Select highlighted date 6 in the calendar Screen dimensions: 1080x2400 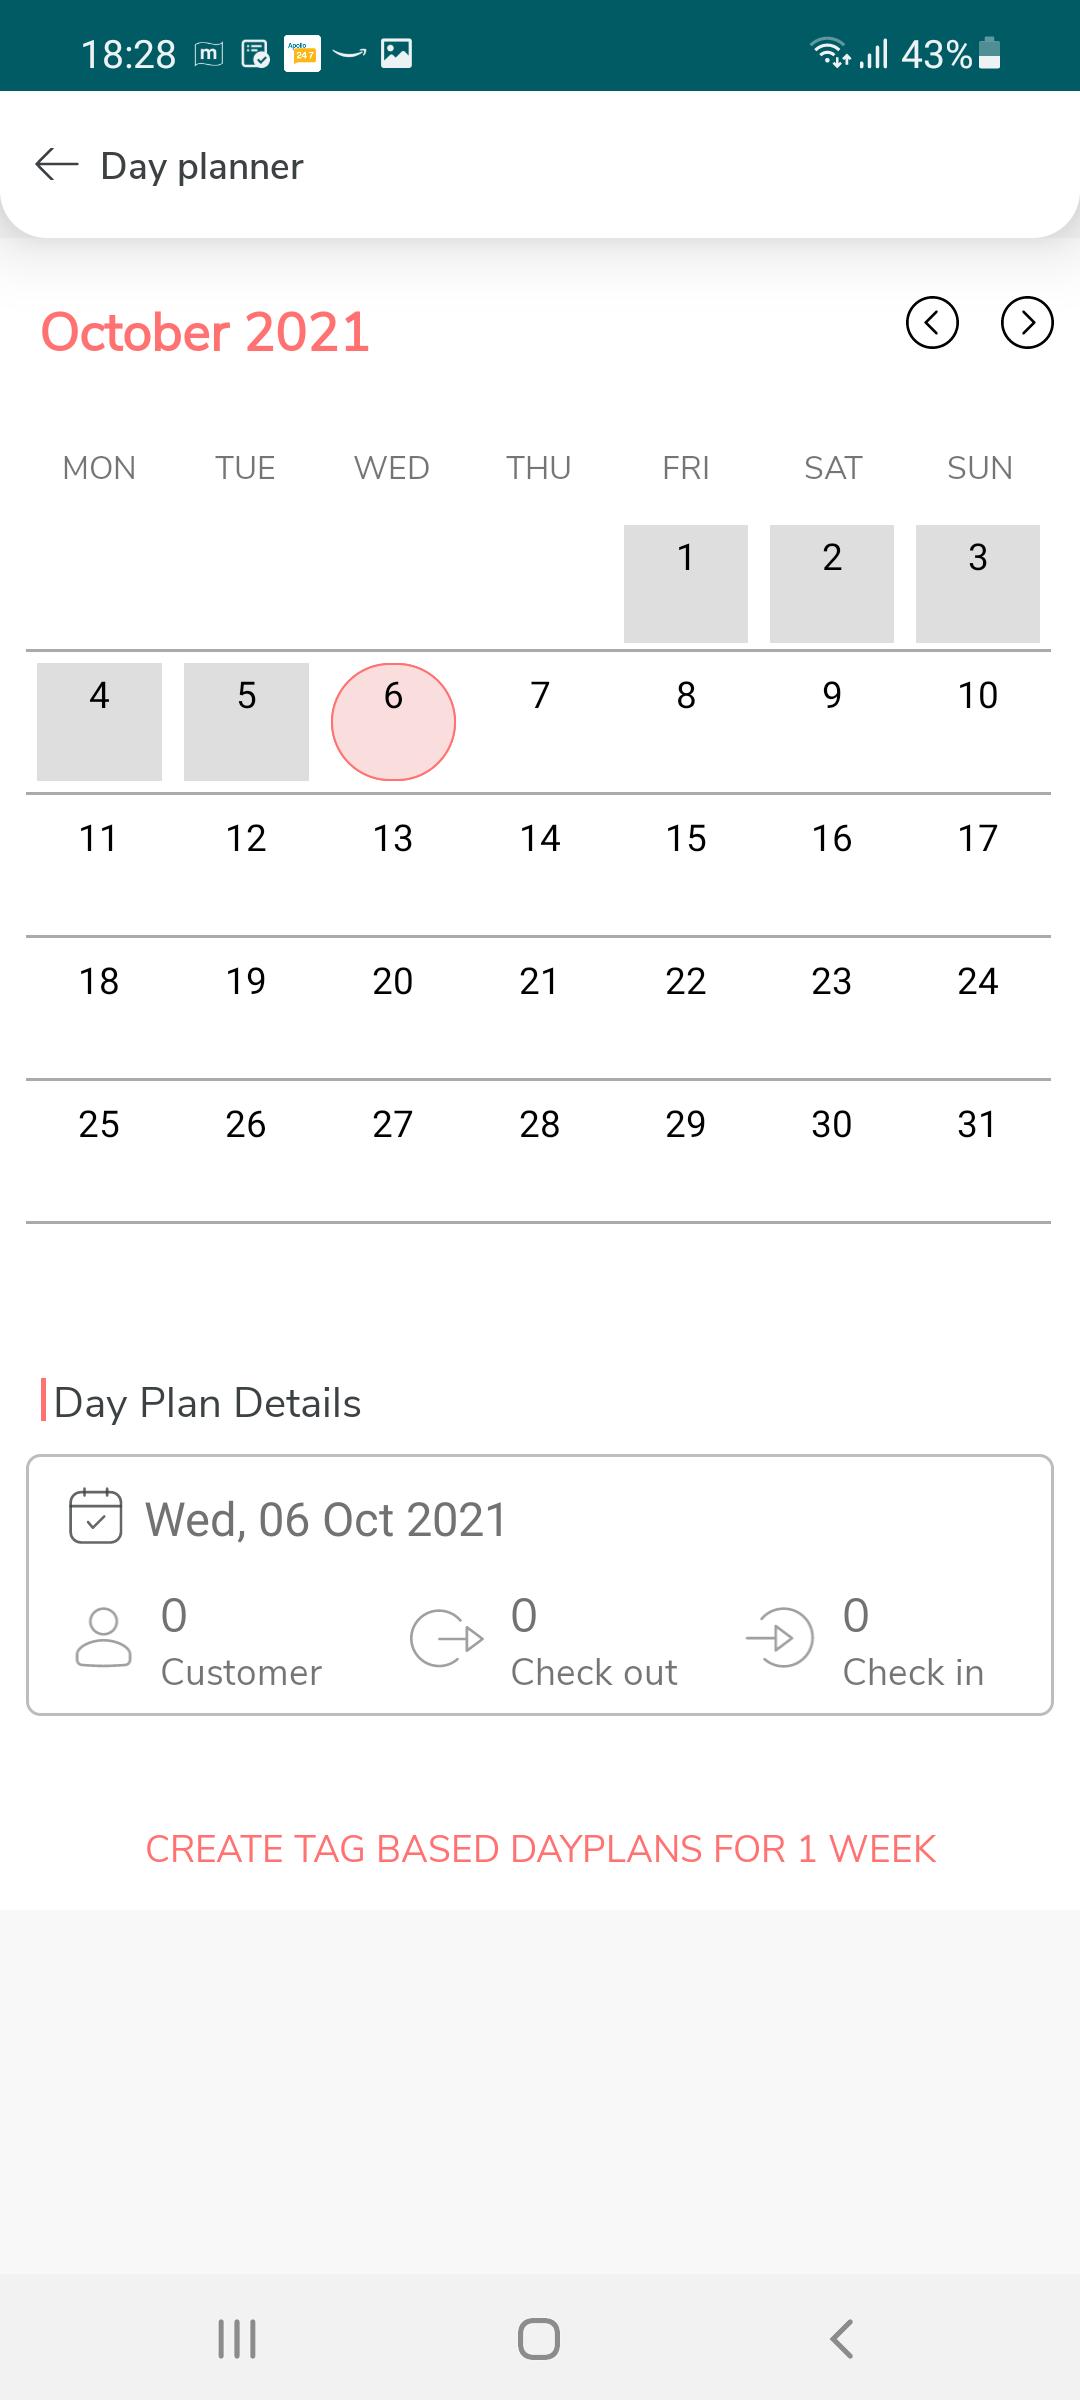(393, 721)
